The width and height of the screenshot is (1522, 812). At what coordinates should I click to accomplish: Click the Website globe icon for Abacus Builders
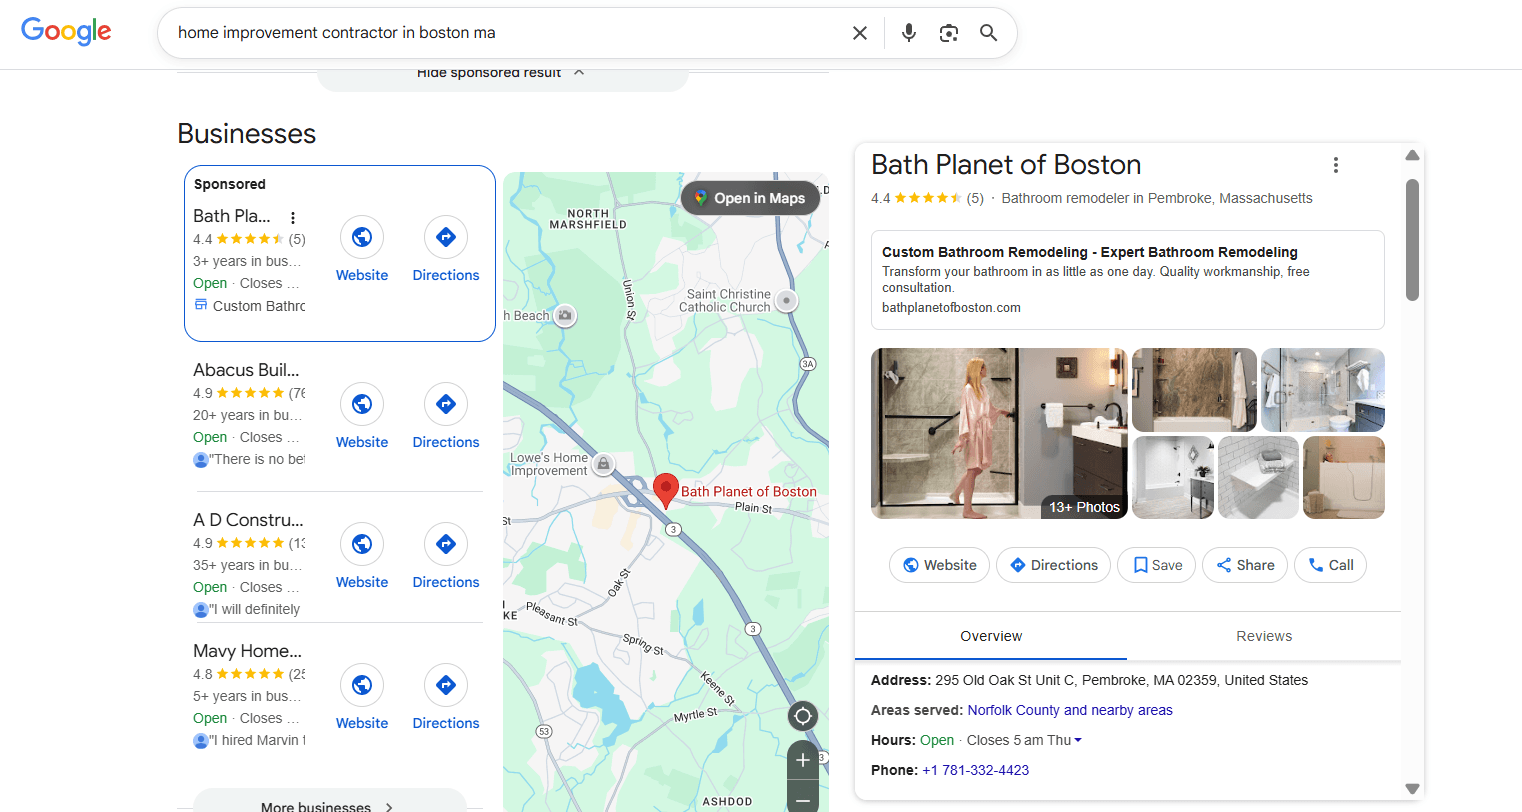[x=361, y=404]
